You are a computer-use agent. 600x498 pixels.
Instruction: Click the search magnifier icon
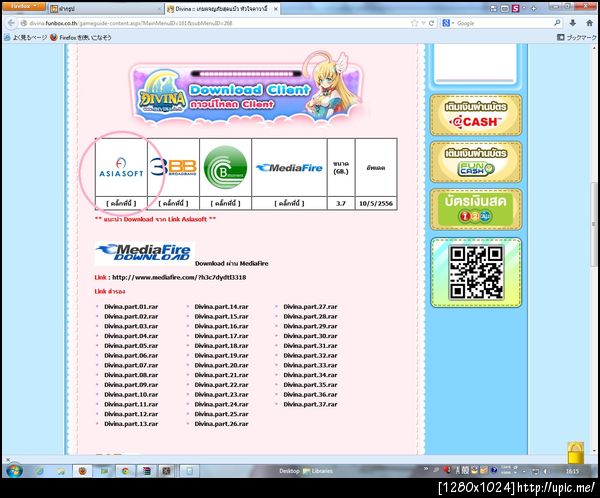click(557, 23)
